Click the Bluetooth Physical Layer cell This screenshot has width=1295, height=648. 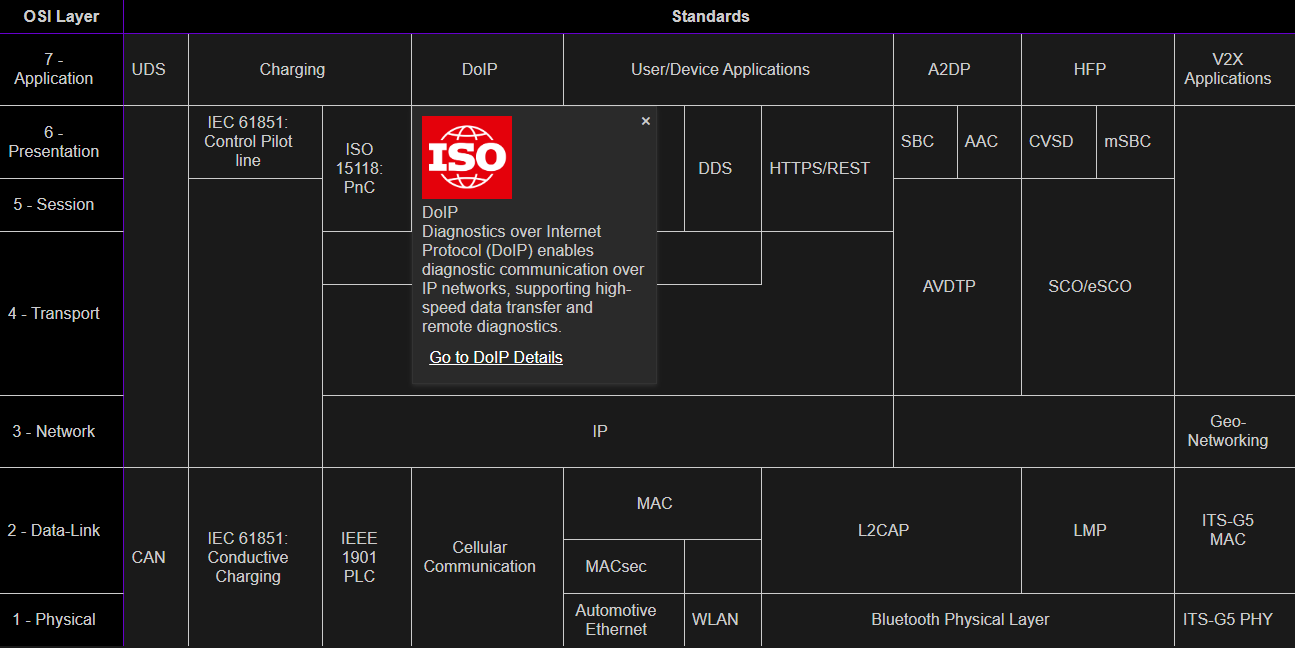(x=960, y=619)
